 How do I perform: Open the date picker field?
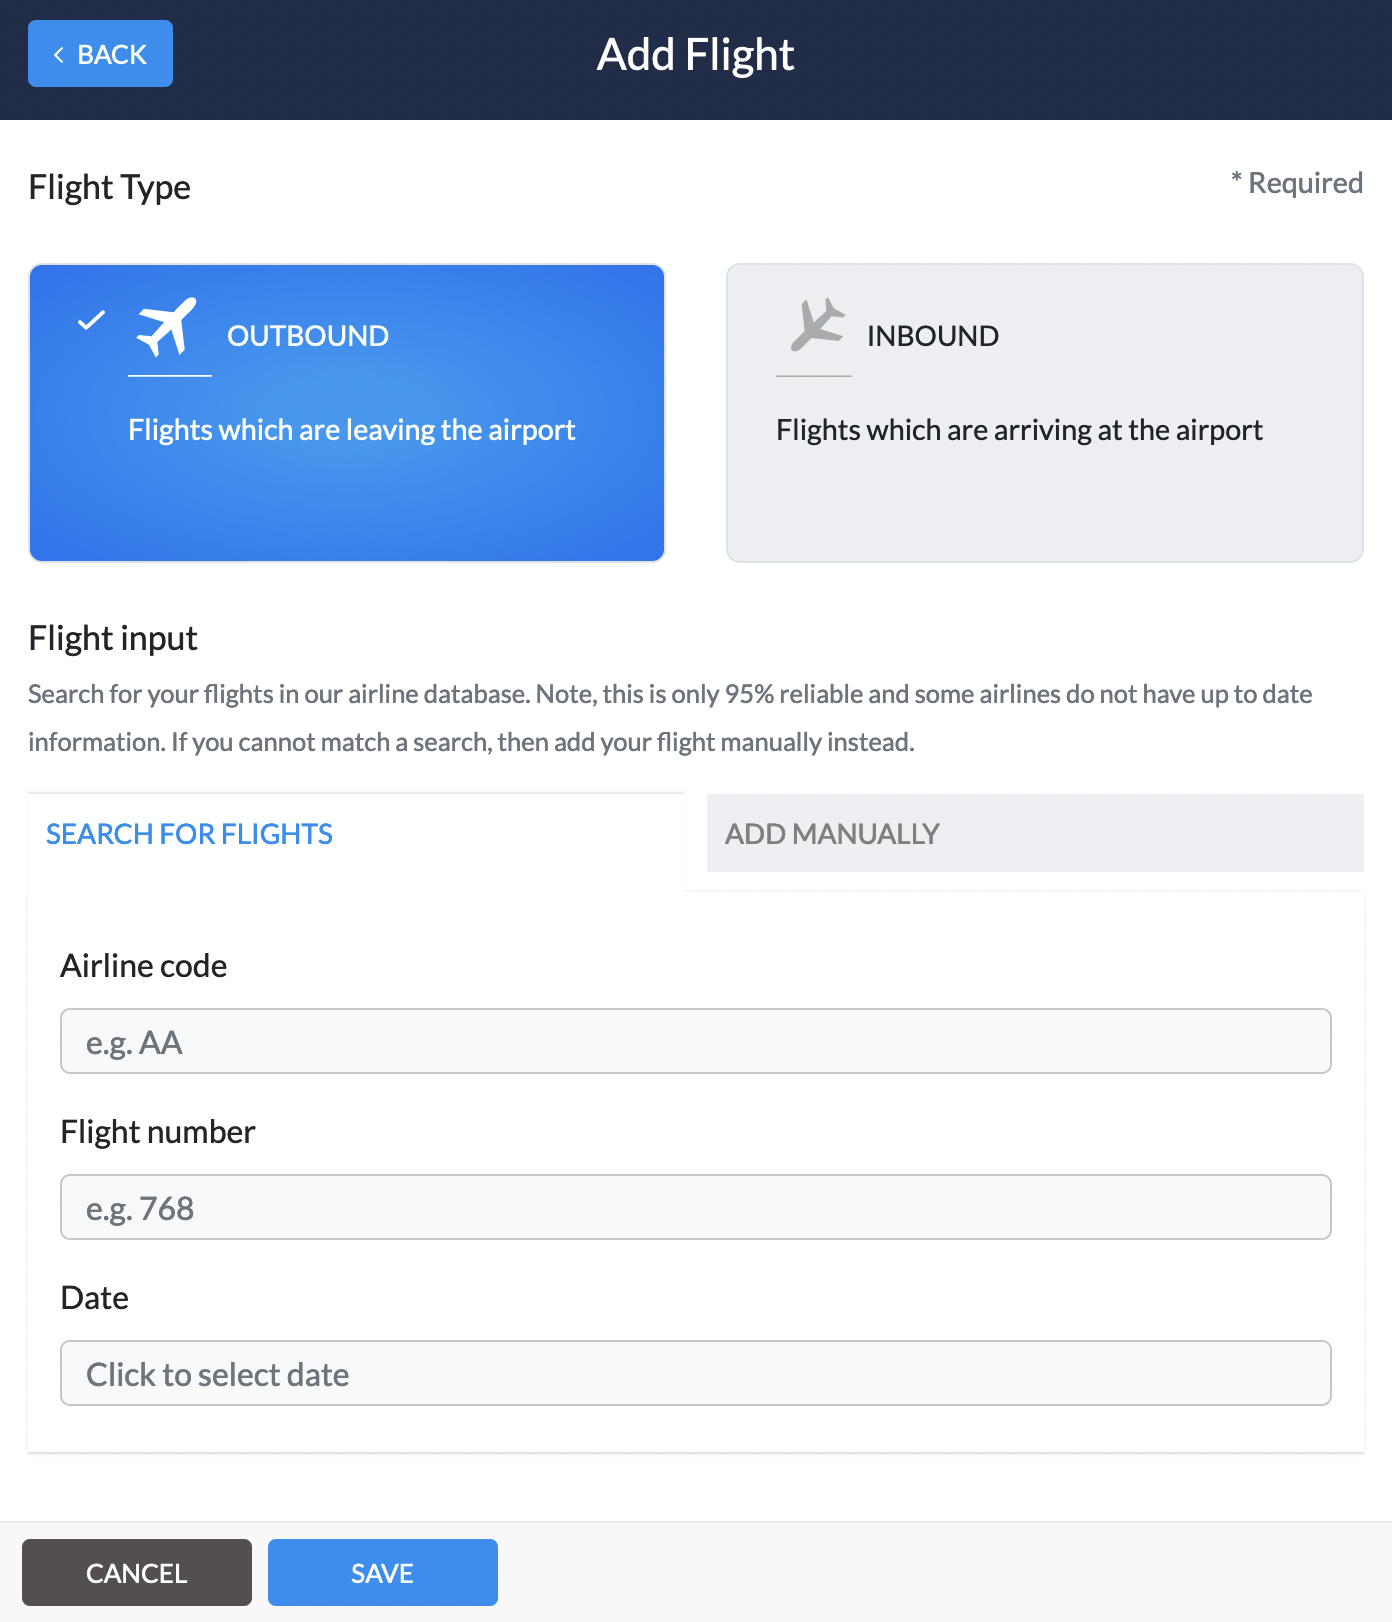[696, 1373]
